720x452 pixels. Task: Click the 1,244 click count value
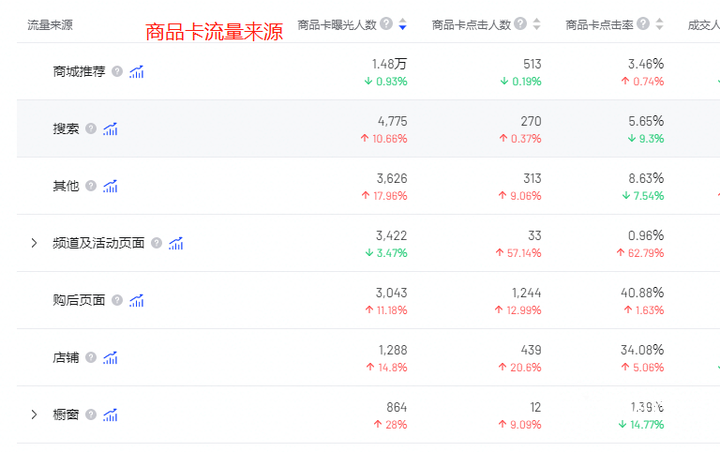click(x=527, y=293)
